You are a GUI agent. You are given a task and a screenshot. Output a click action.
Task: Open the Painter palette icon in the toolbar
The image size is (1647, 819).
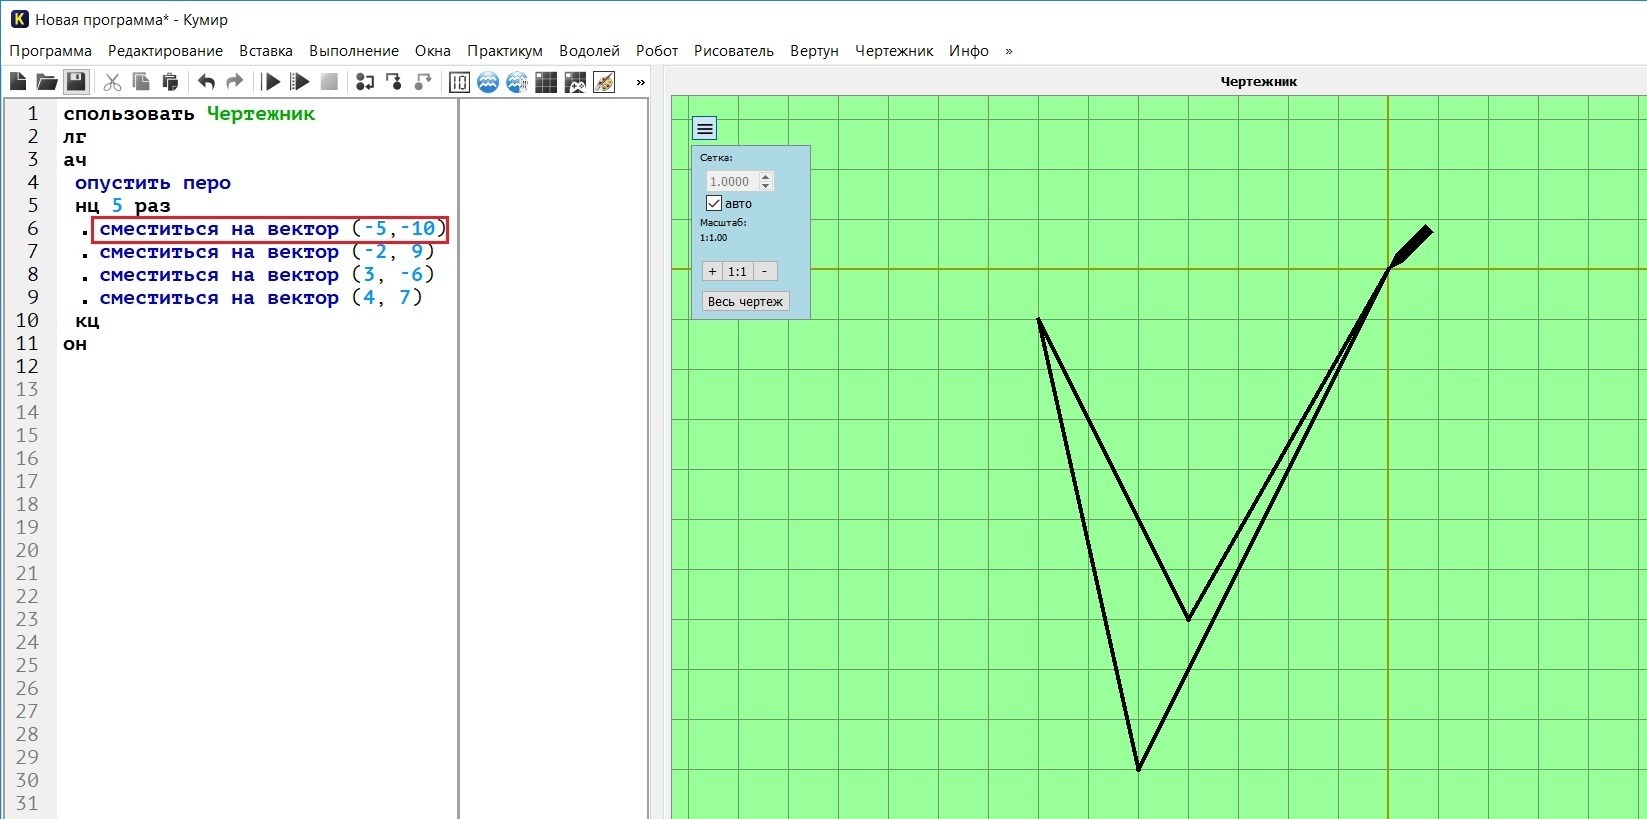pyautogui.click(x=604, y=82)
